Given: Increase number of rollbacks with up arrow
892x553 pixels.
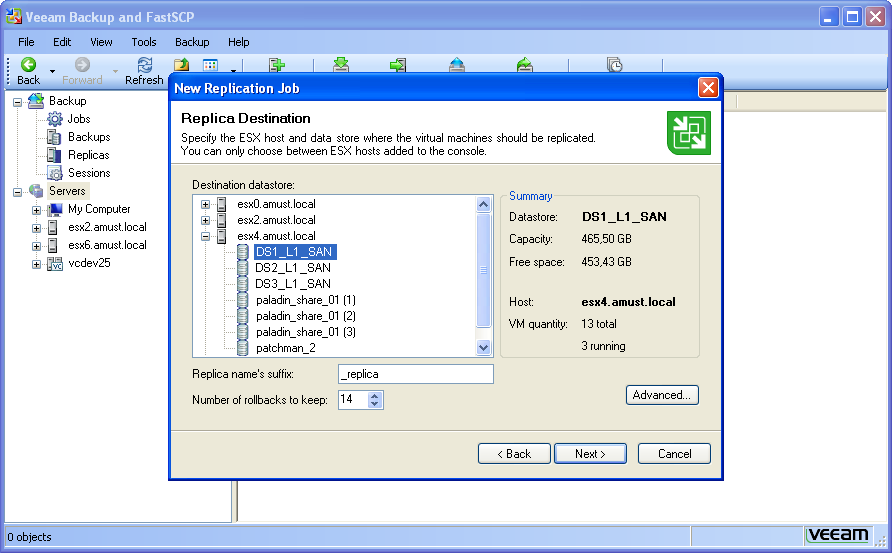Looking at the screenshot, I should [x=374, y=395].
